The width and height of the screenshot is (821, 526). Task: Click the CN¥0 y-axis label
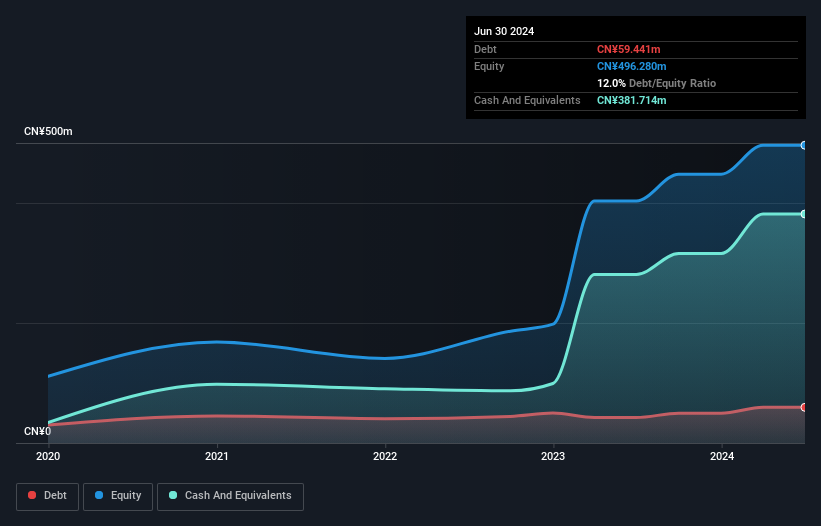pos(38,431)
